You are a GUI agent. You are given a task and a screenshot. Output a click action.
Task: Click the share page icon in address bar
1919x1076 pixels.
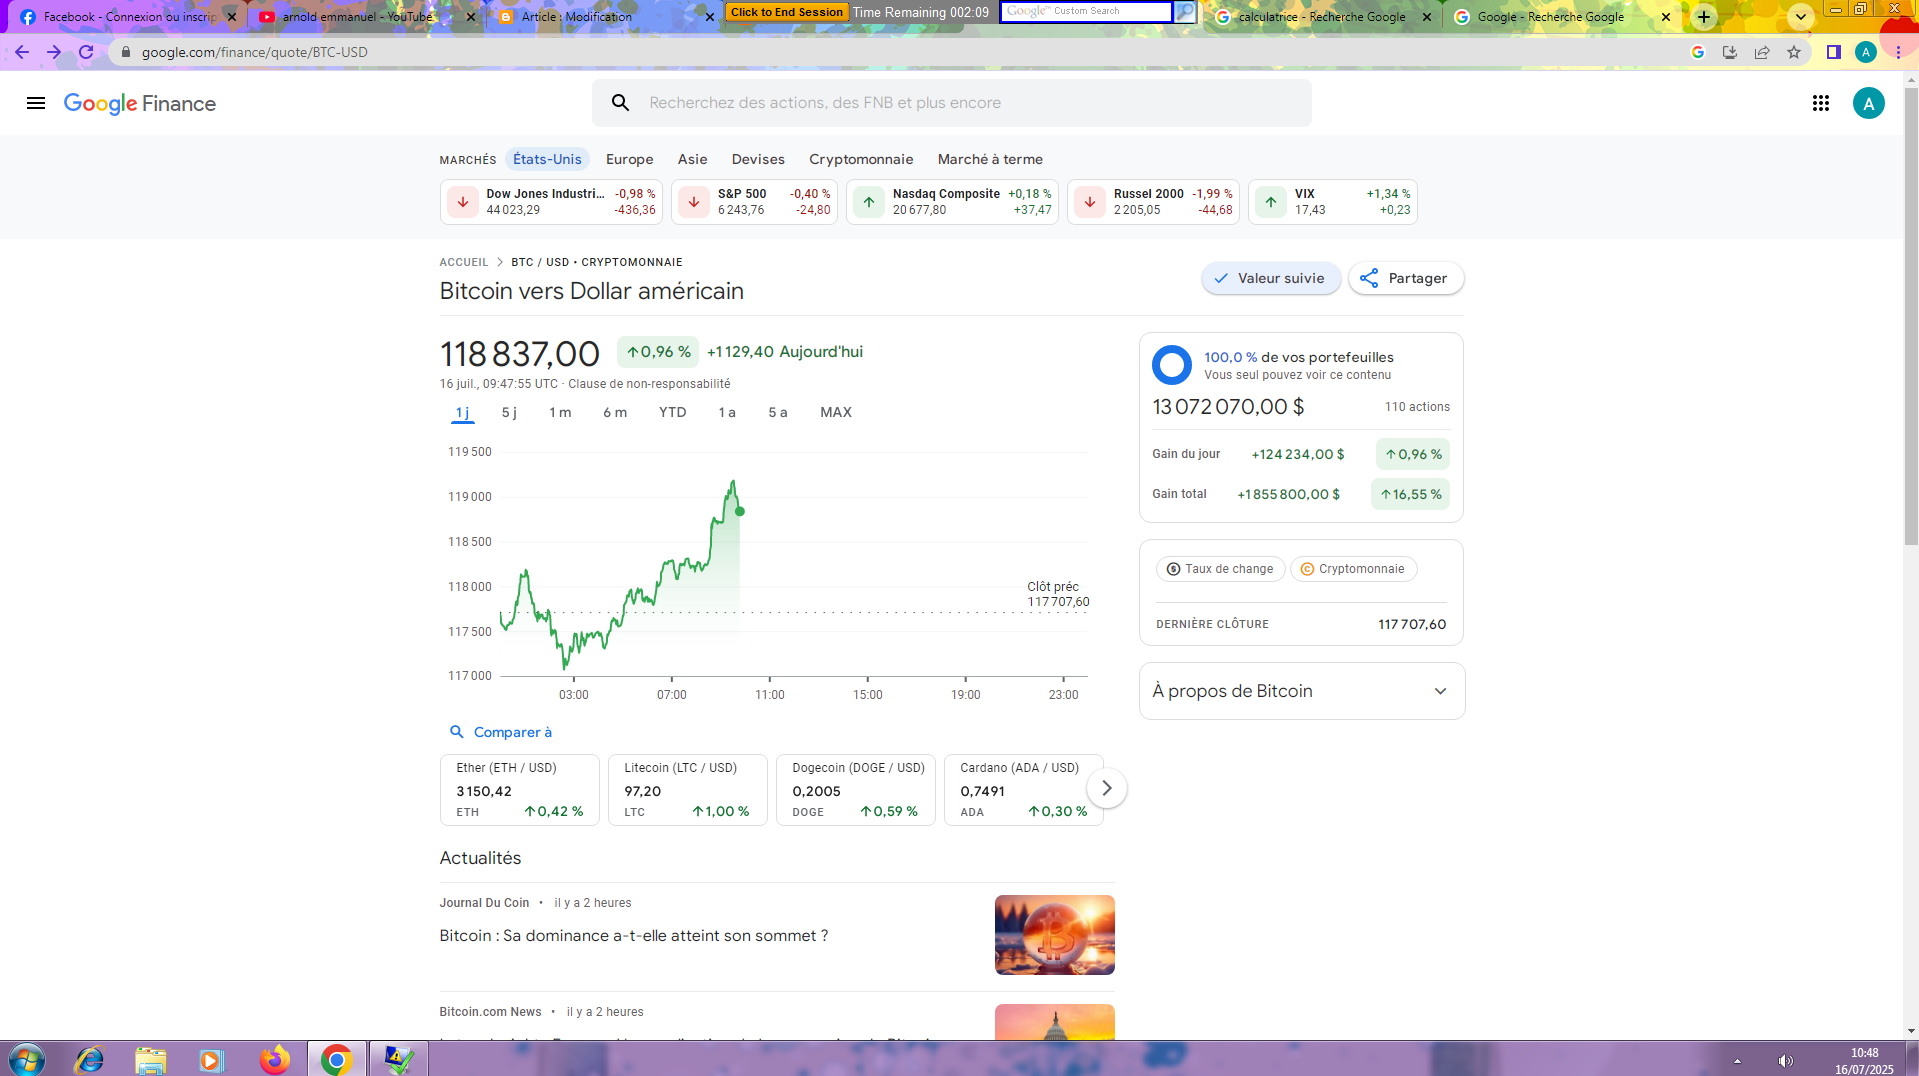click(x=1762, y=52)
